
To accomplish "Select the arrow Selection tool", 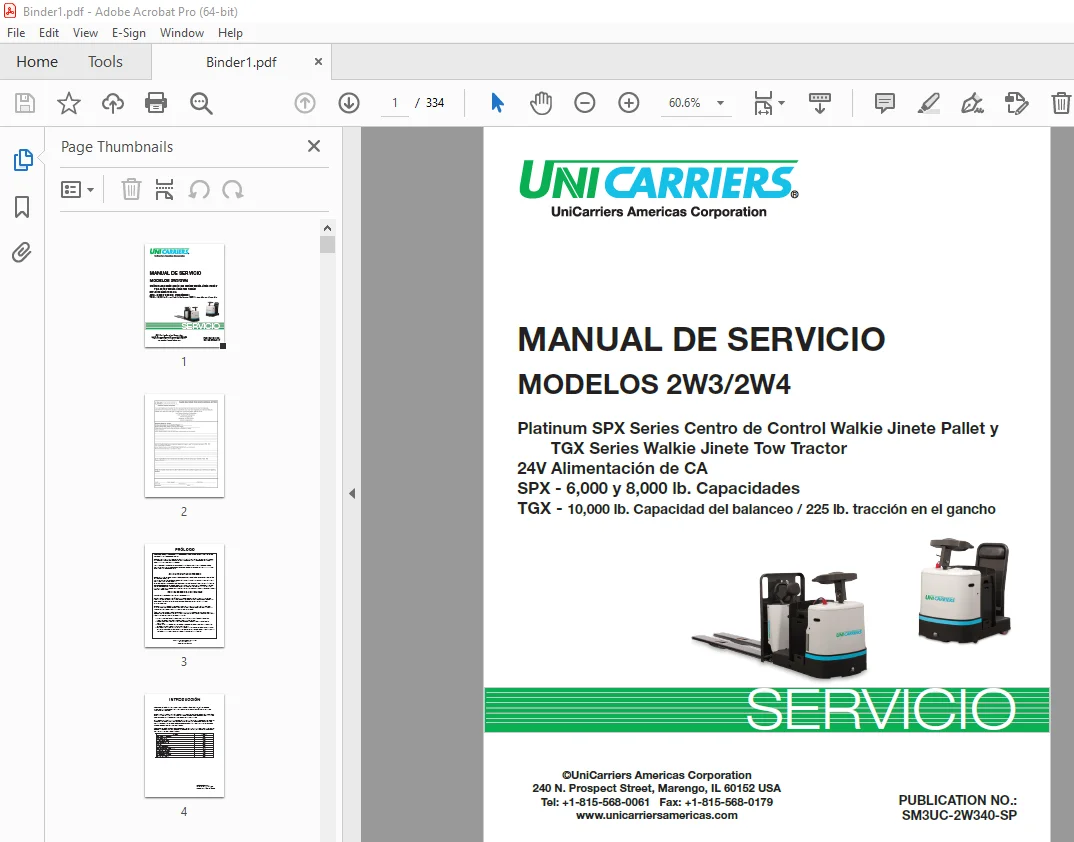I will pos(497,103).
